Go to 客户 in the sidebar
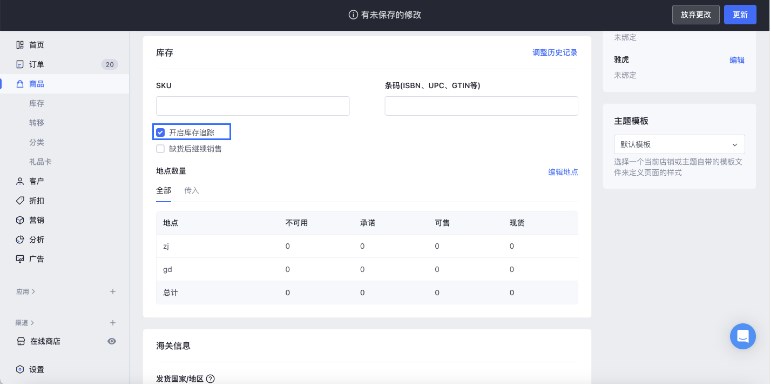Viewport: 771px width, 384px height. (x=37, y=181)
